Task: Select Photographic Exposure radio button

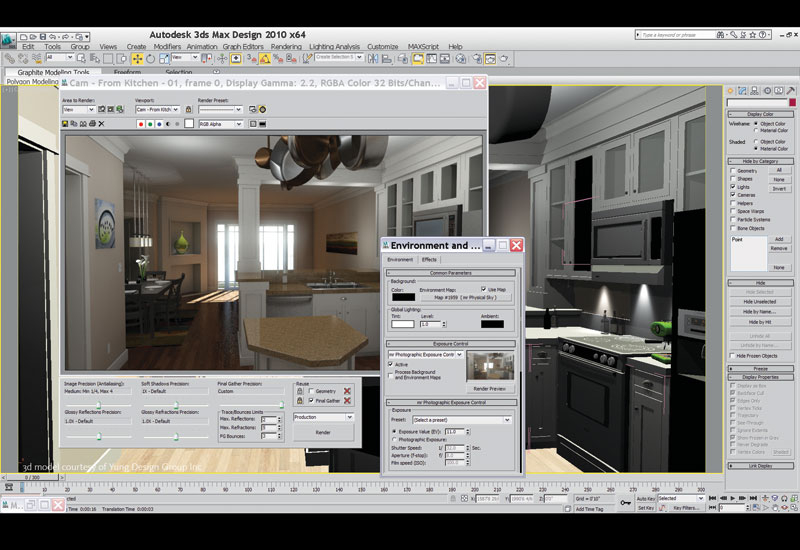Action: [394, 439]
